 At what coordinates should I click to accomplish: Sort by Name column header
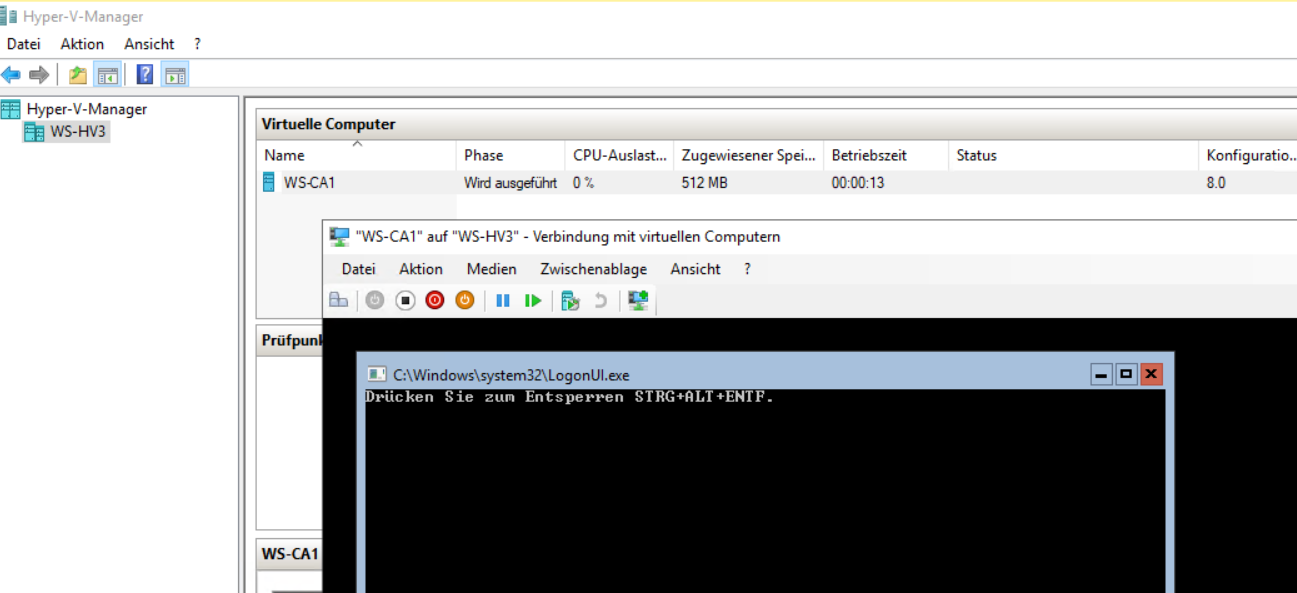(356, 155)
